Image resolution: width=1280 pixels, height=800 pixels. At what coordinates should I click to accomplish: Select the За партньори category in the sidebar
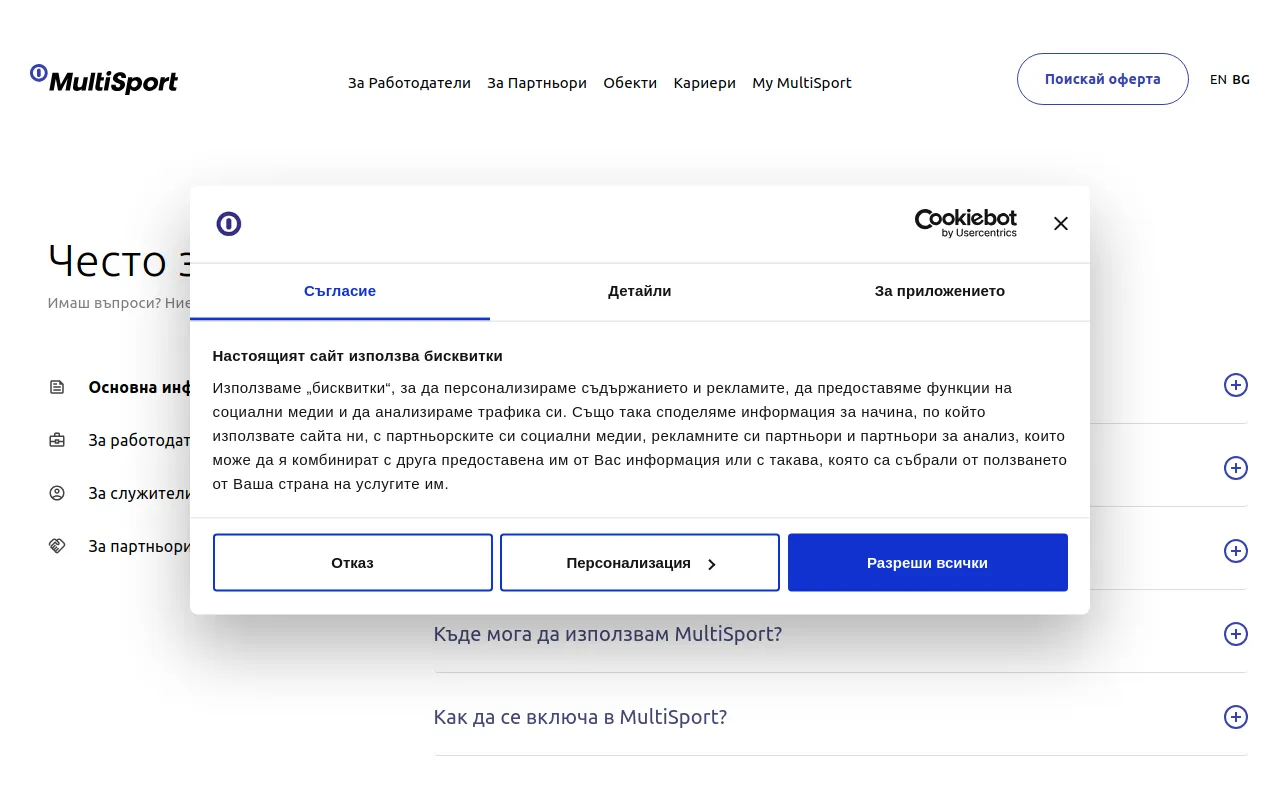(x=139, y=546)
